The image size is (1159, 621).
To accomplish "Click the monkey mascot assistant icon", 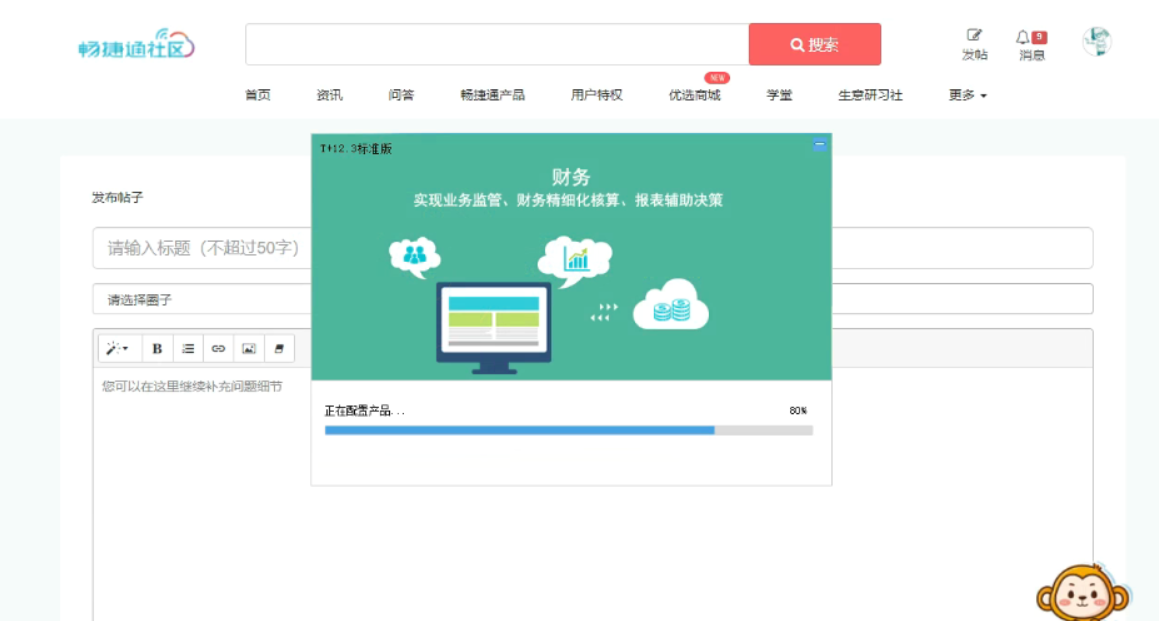I will [x=1083, y=593].
